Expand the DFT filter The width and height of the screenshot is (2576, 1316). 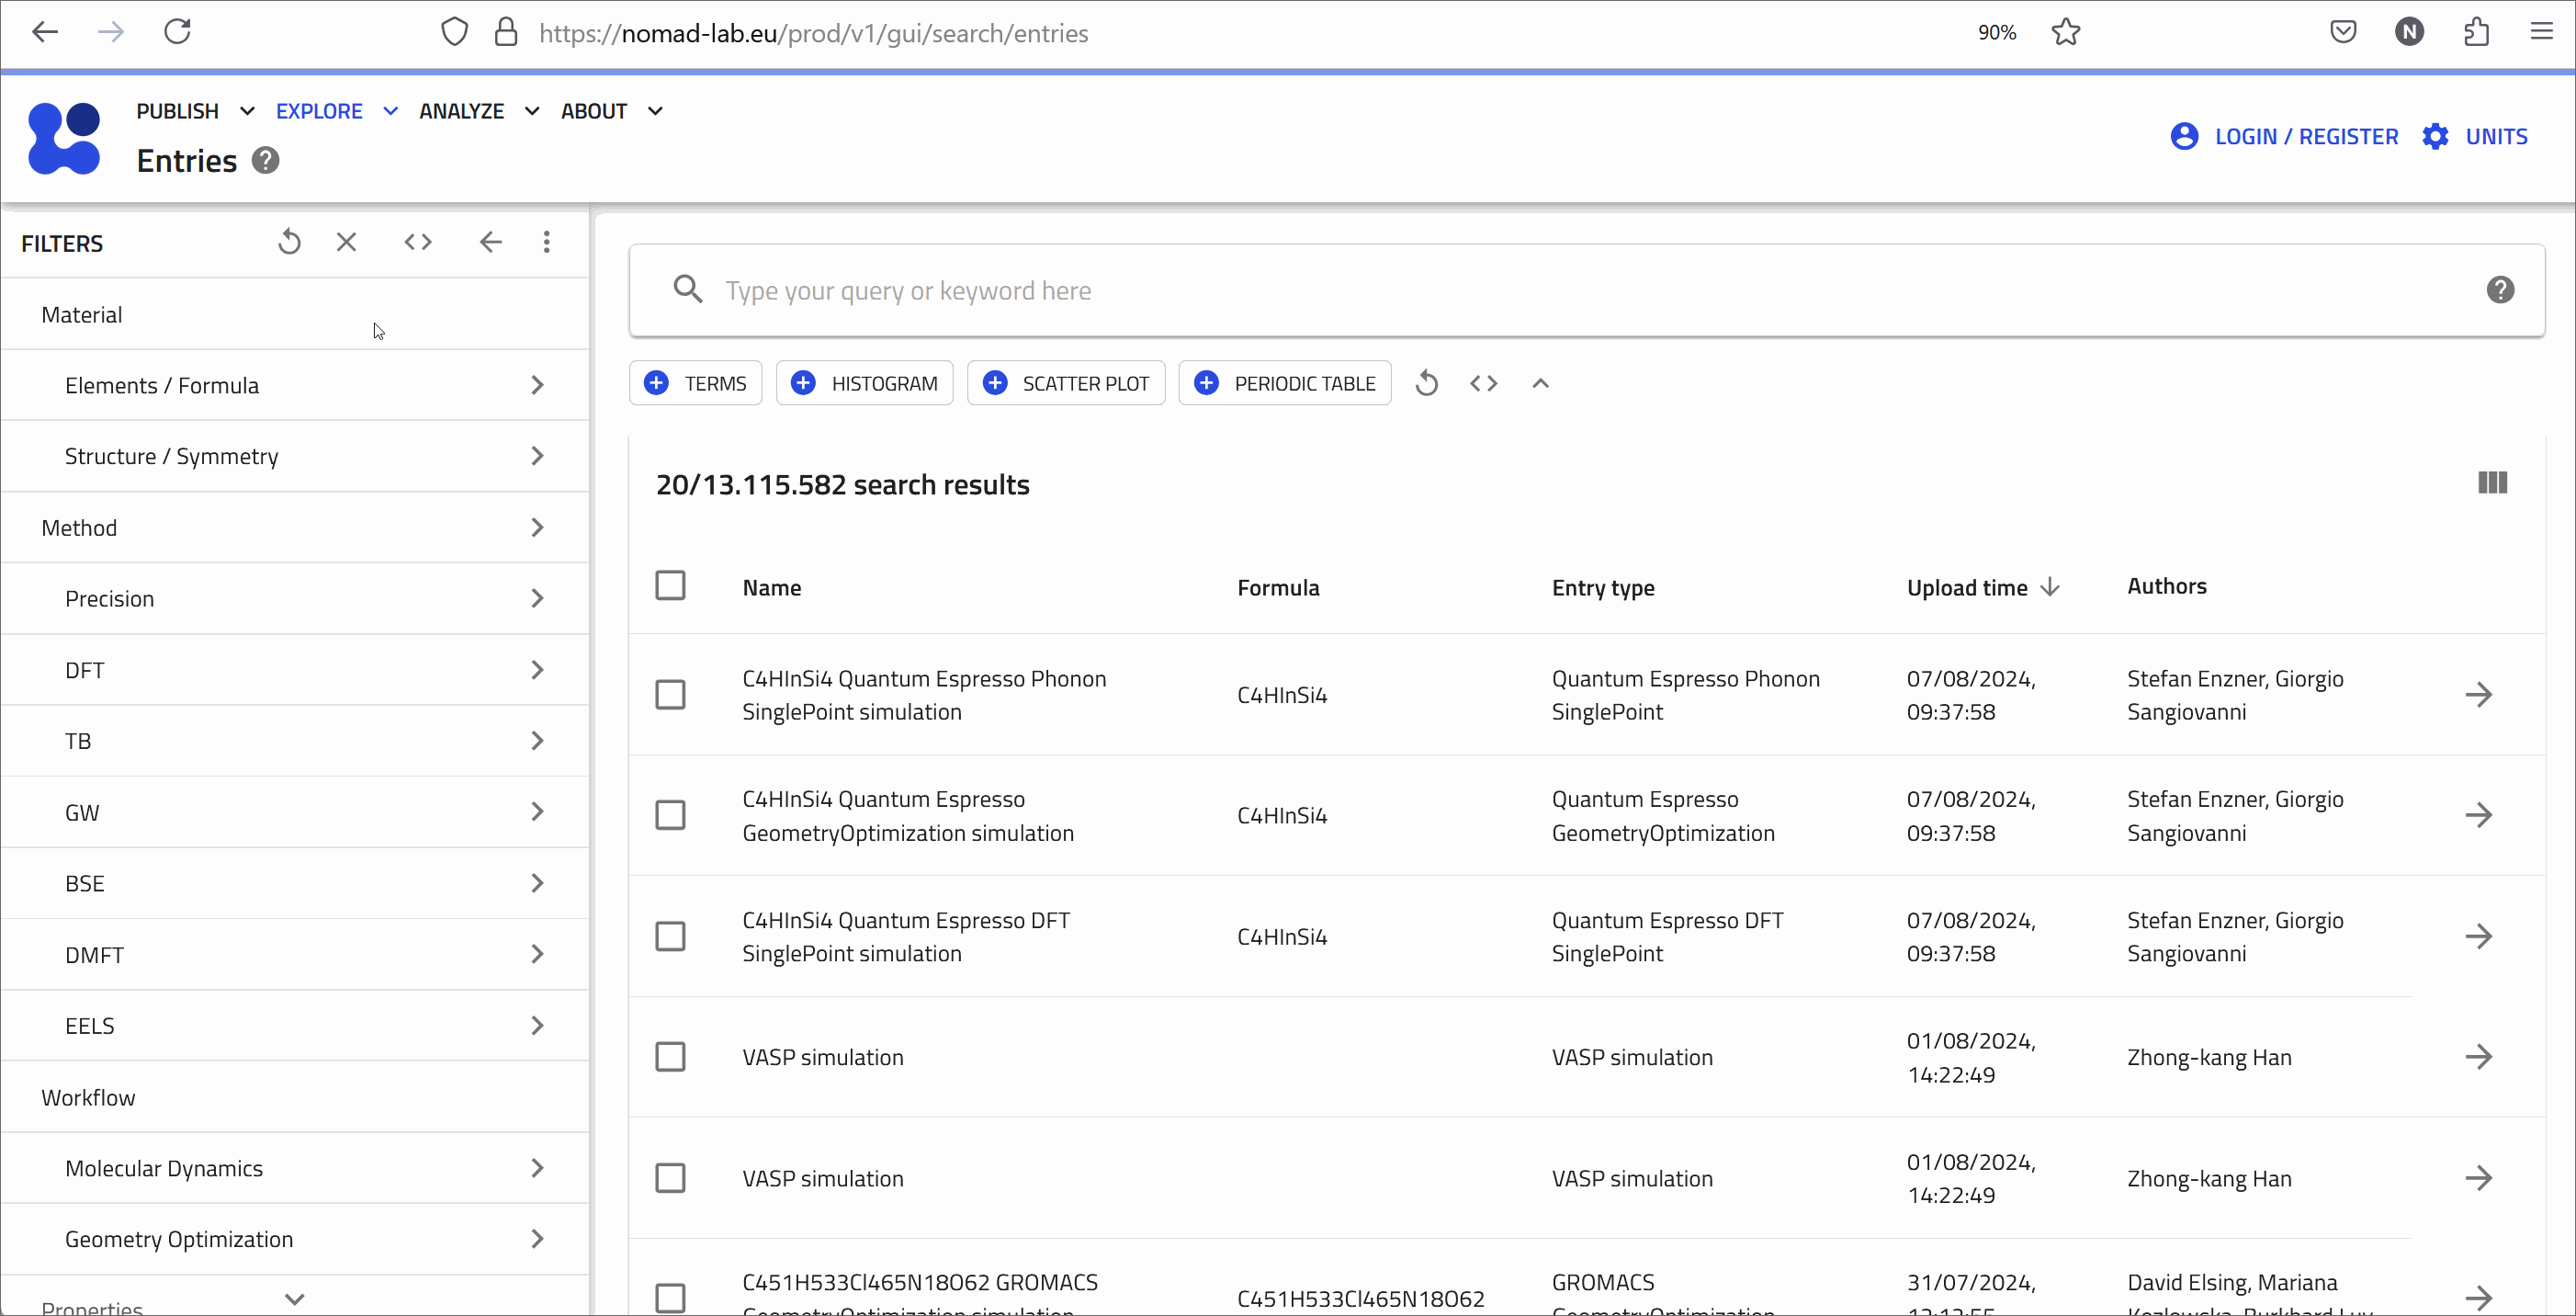point(295,670)
